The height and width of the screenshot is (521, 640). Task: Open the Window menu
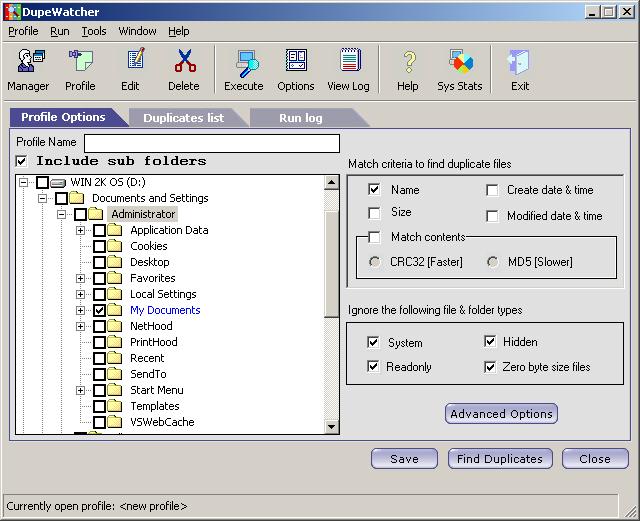point(137,31)
